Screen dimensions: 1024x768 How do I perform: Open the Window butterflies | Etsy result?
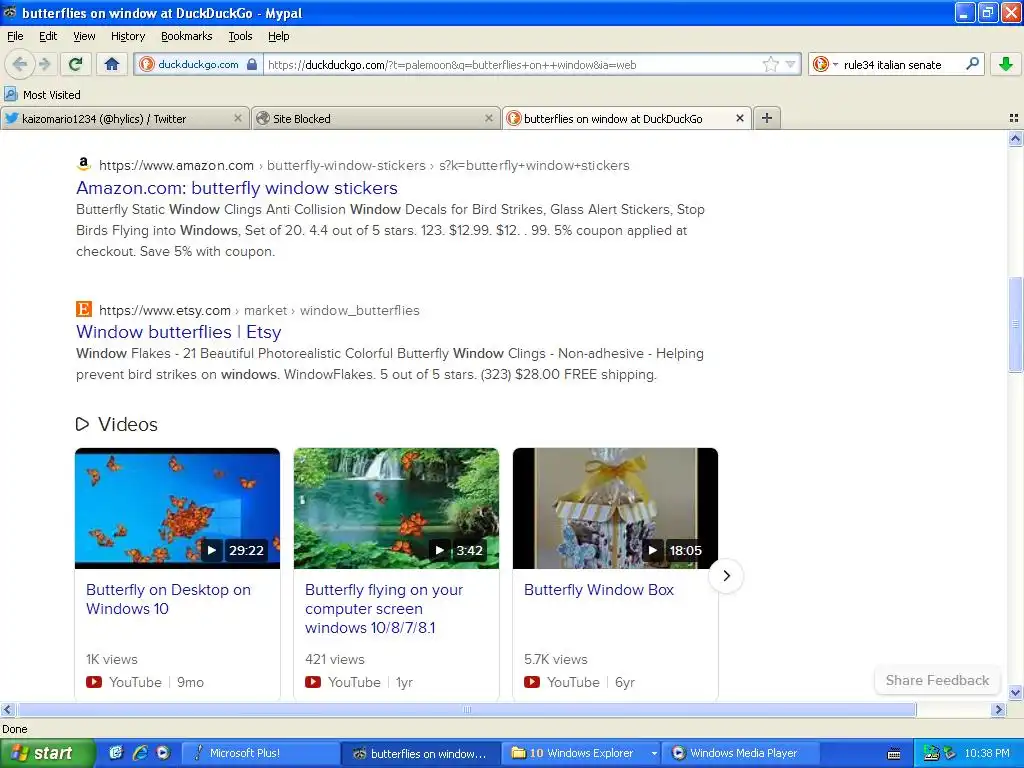(178, 332)
